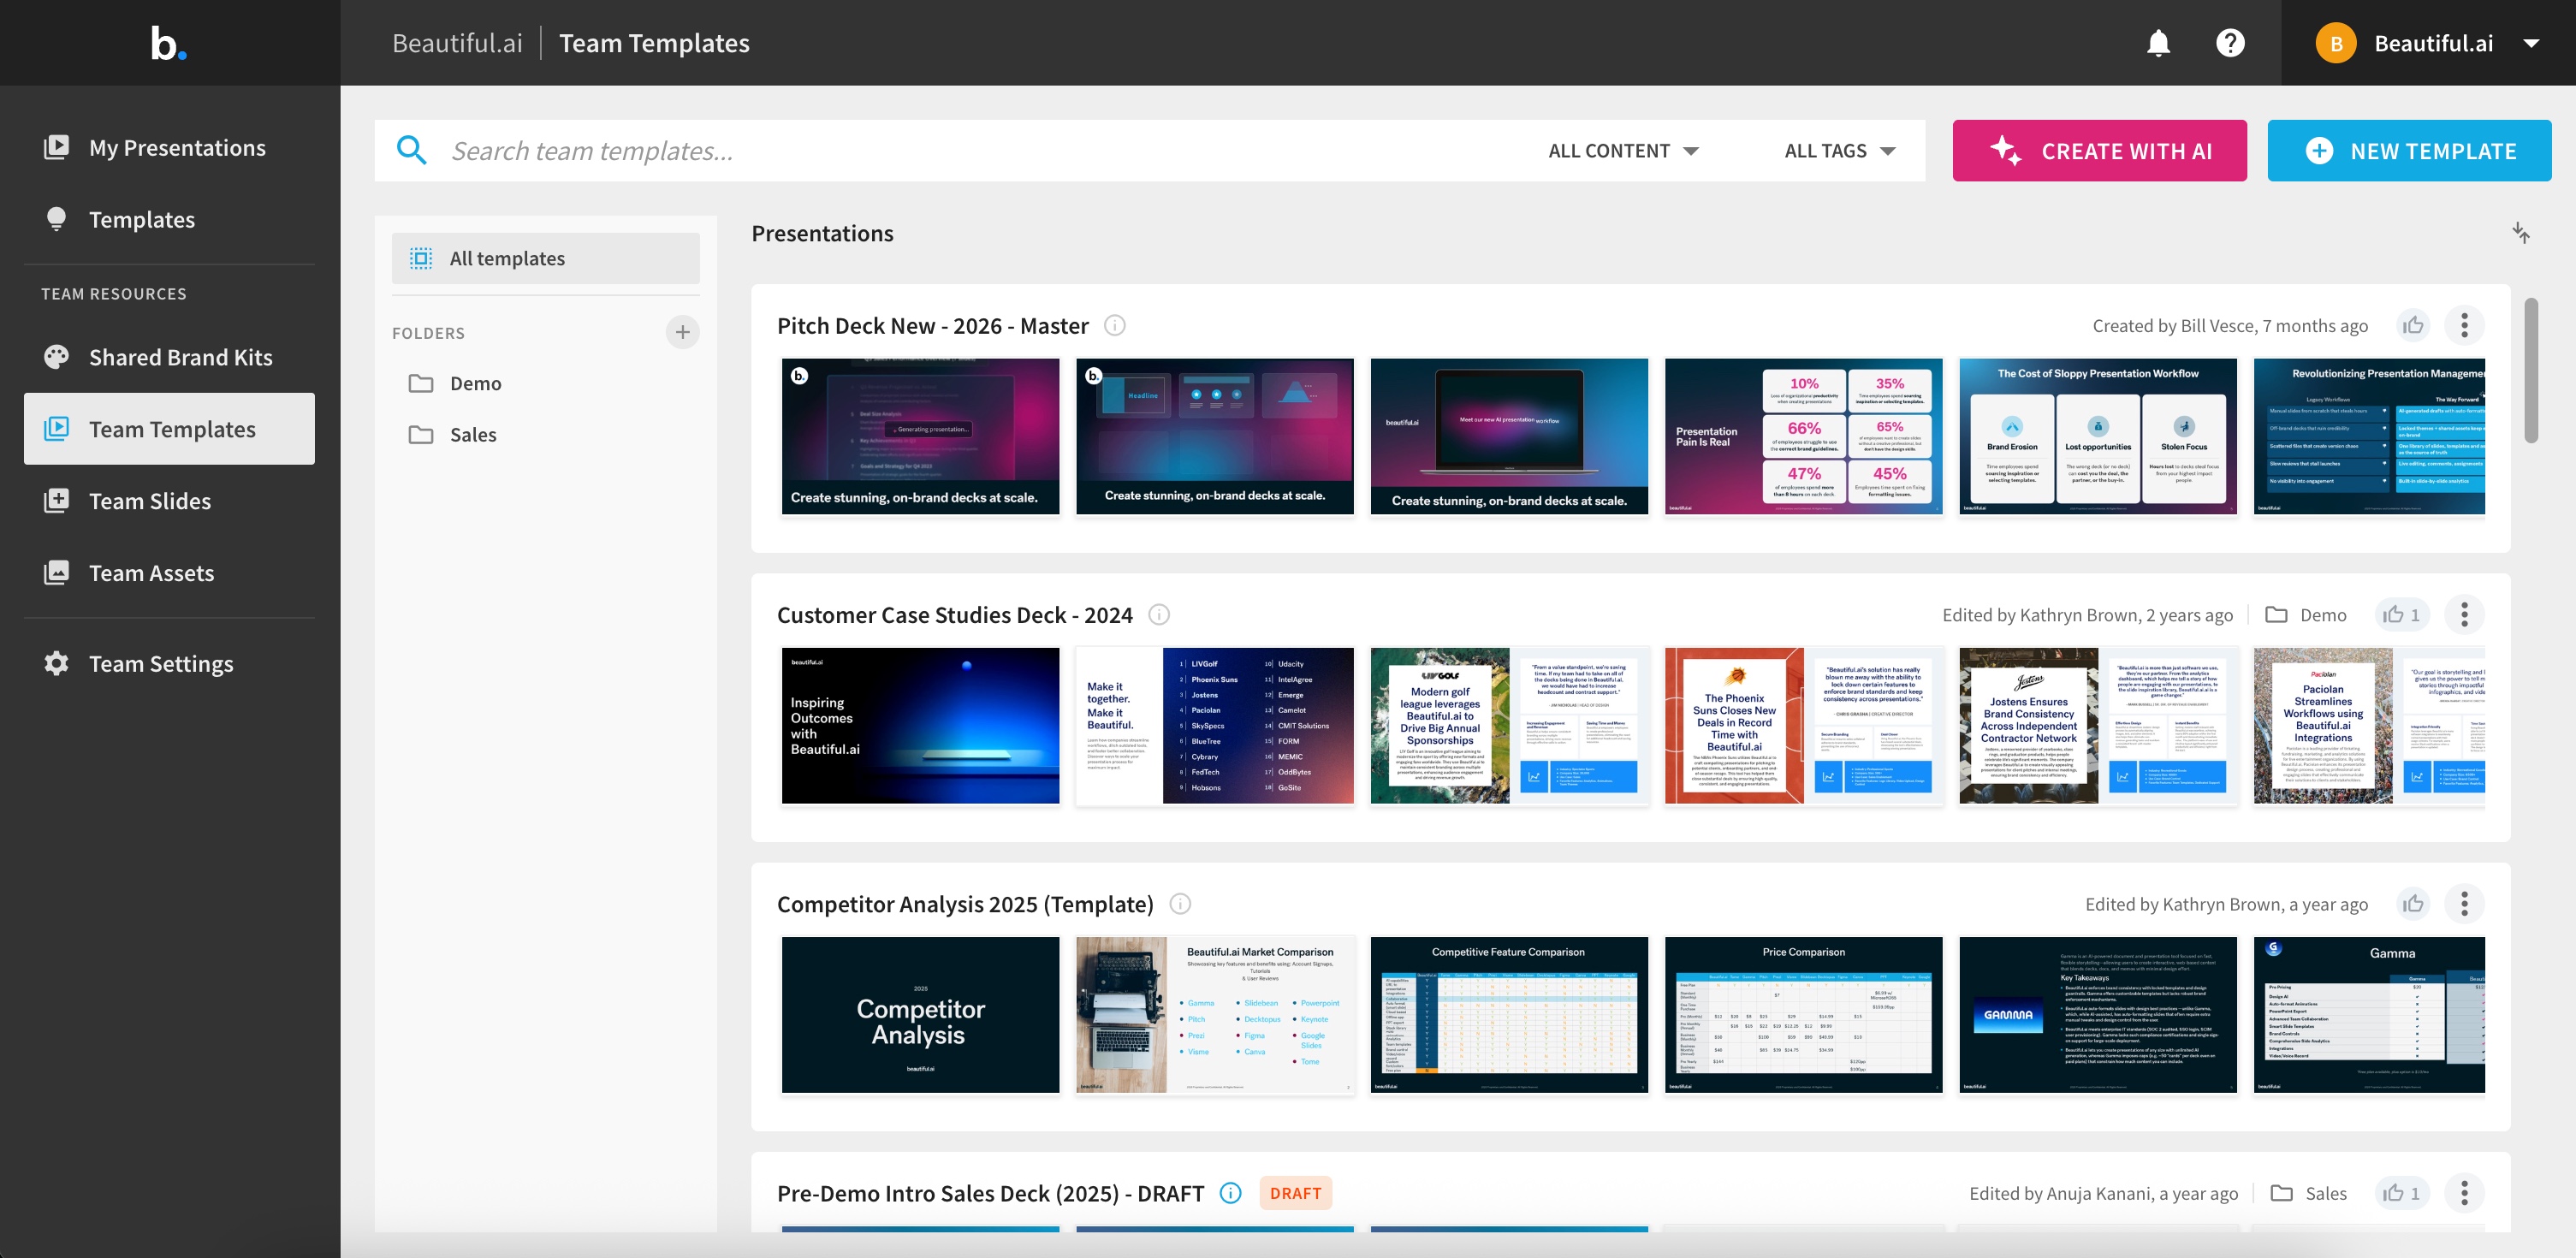Image resolution: width=2576 pixels, height=1258 pixels.
Task: Open Revolutionizing Presentation Management slide thumbnail
Action: pyautogui.click(x=2369, y=436)
